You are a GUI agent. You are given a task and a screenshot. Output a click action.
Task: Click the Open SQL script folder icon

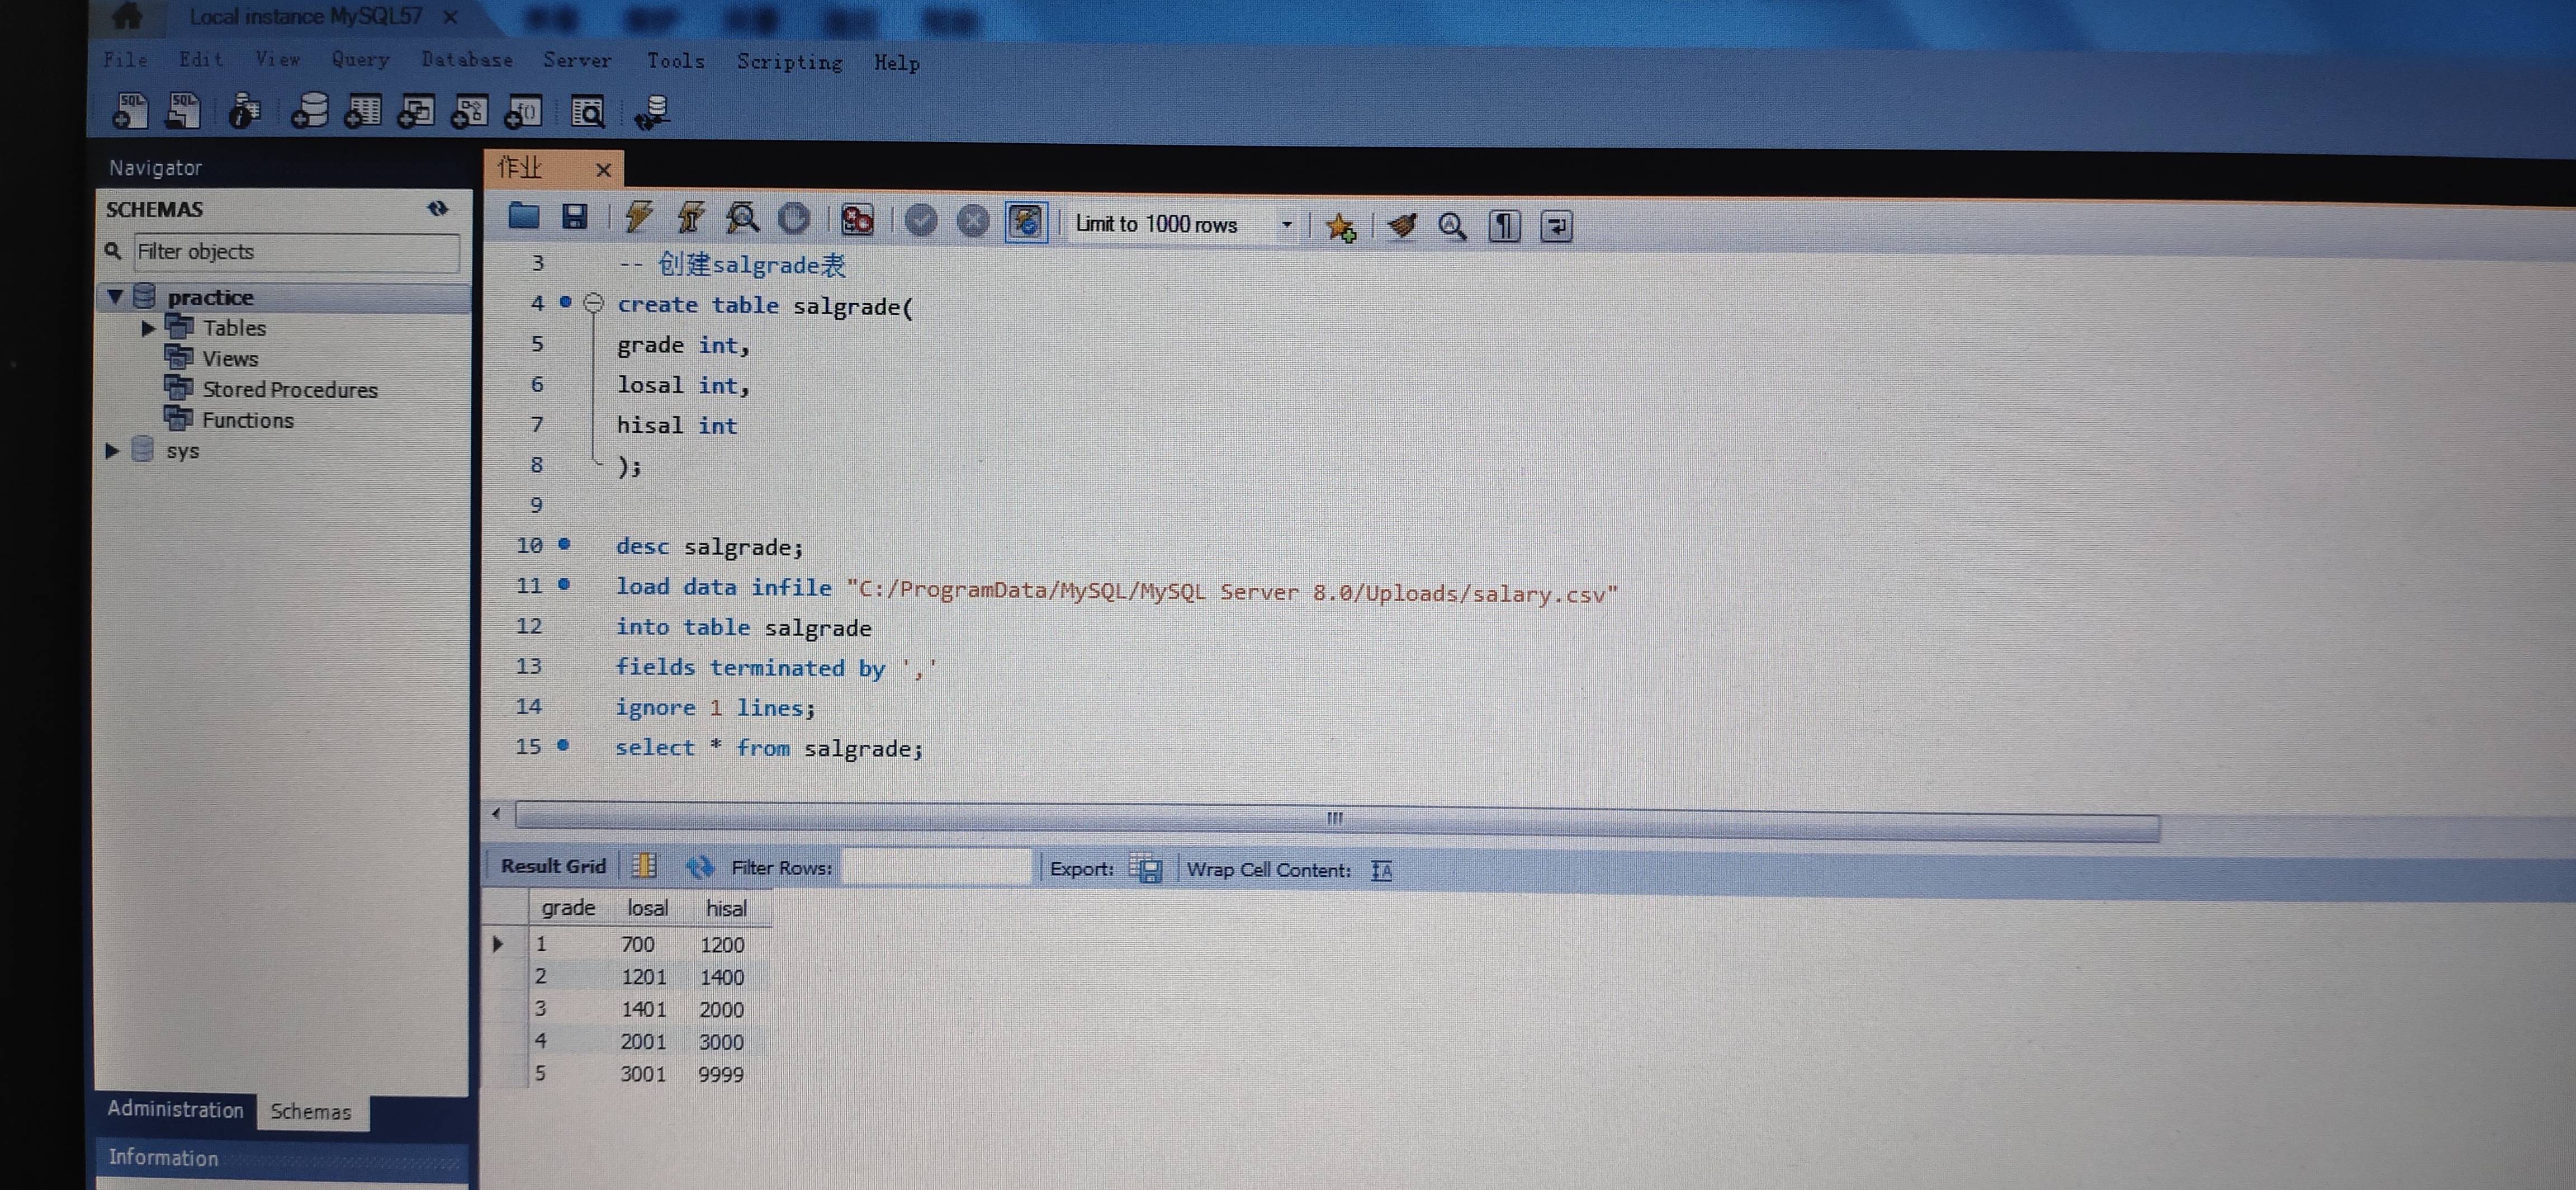coord(524,216)
